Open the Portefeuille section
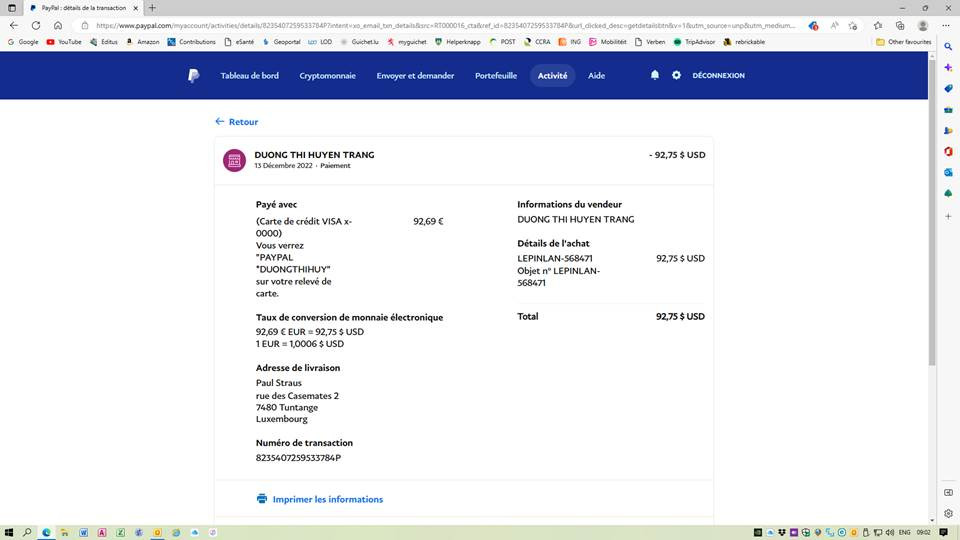The height and width of the screenshot is (540, 960). coord(496,76)
